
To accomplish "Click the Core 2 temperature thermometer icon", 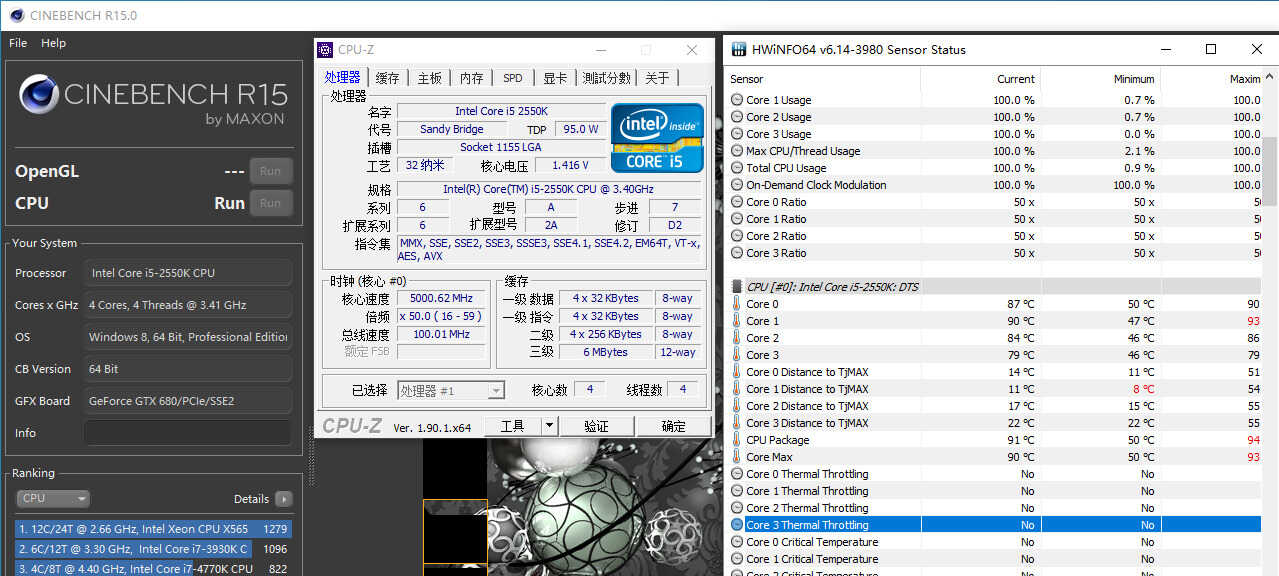I will click(737, 338).
